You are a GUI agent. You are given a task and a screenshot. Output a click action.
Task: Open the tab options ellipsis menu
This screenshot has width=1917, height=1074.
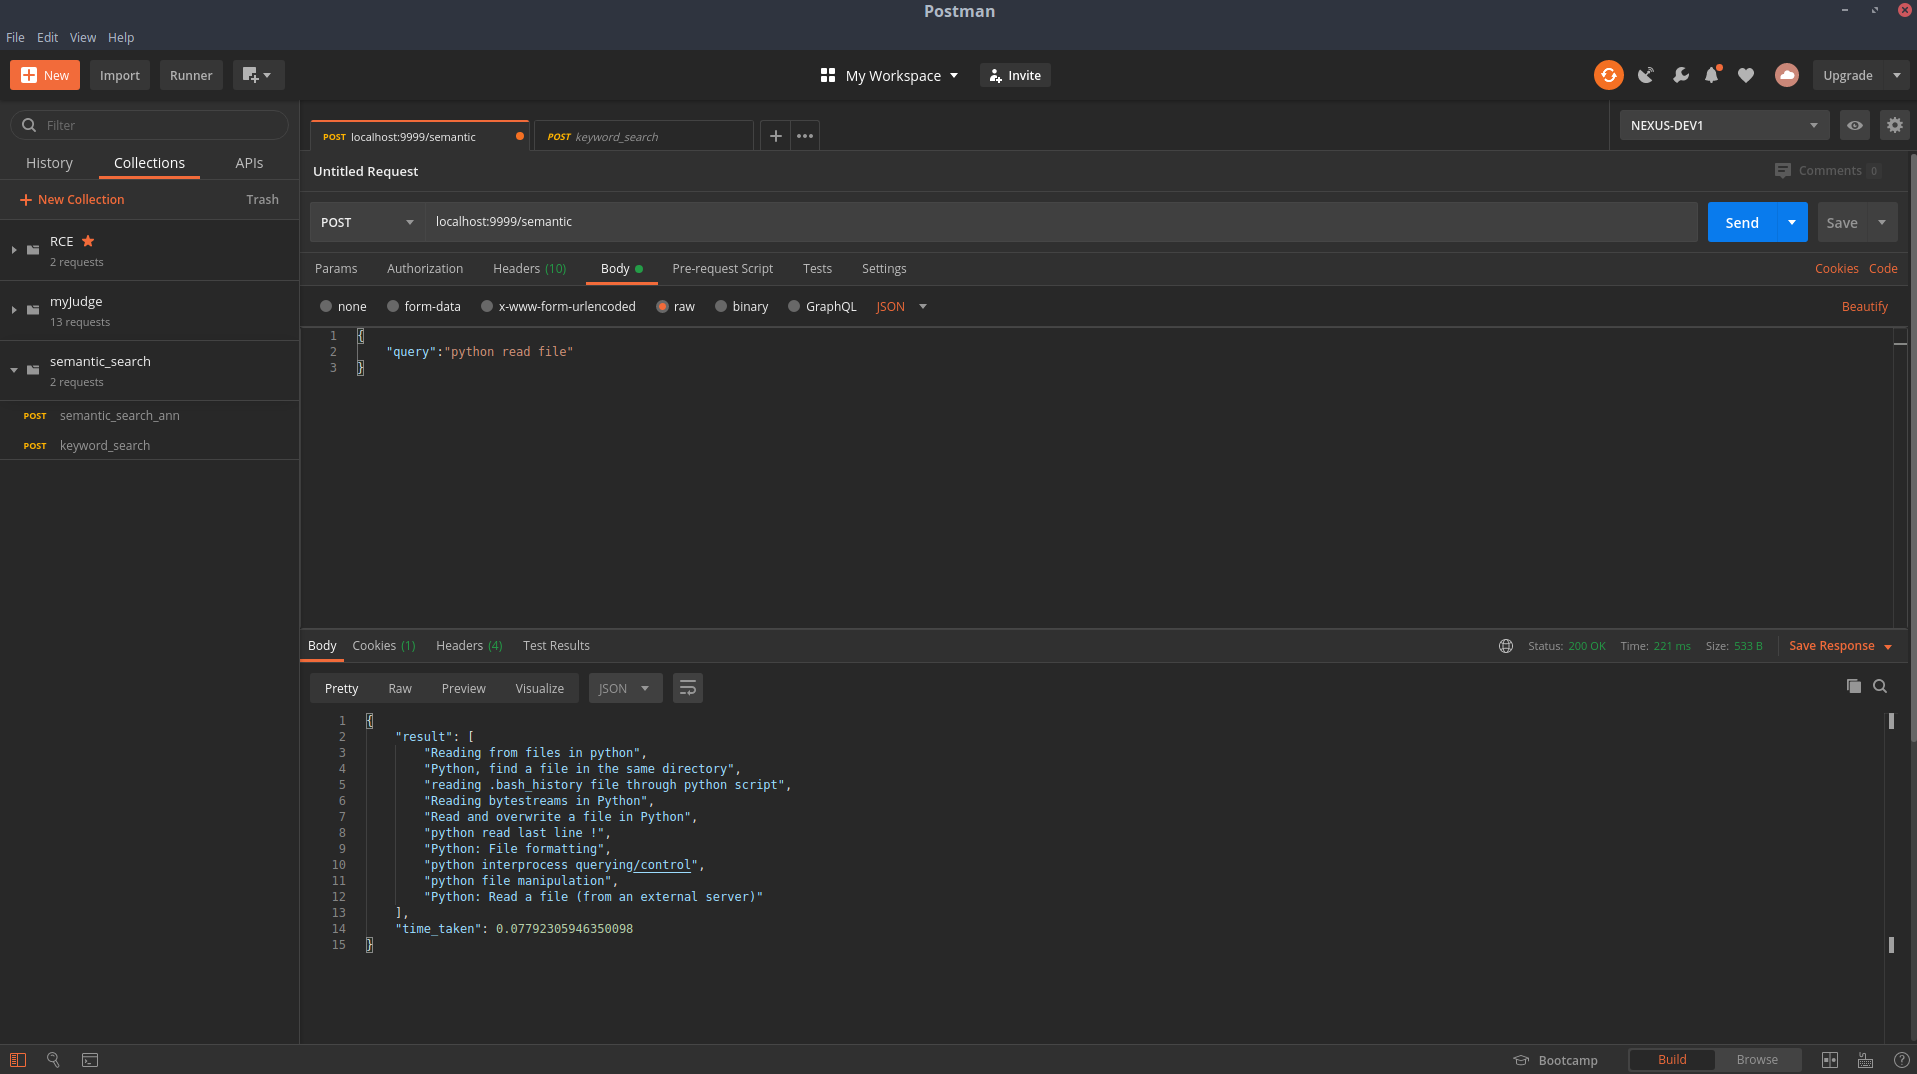pos(805,136)
